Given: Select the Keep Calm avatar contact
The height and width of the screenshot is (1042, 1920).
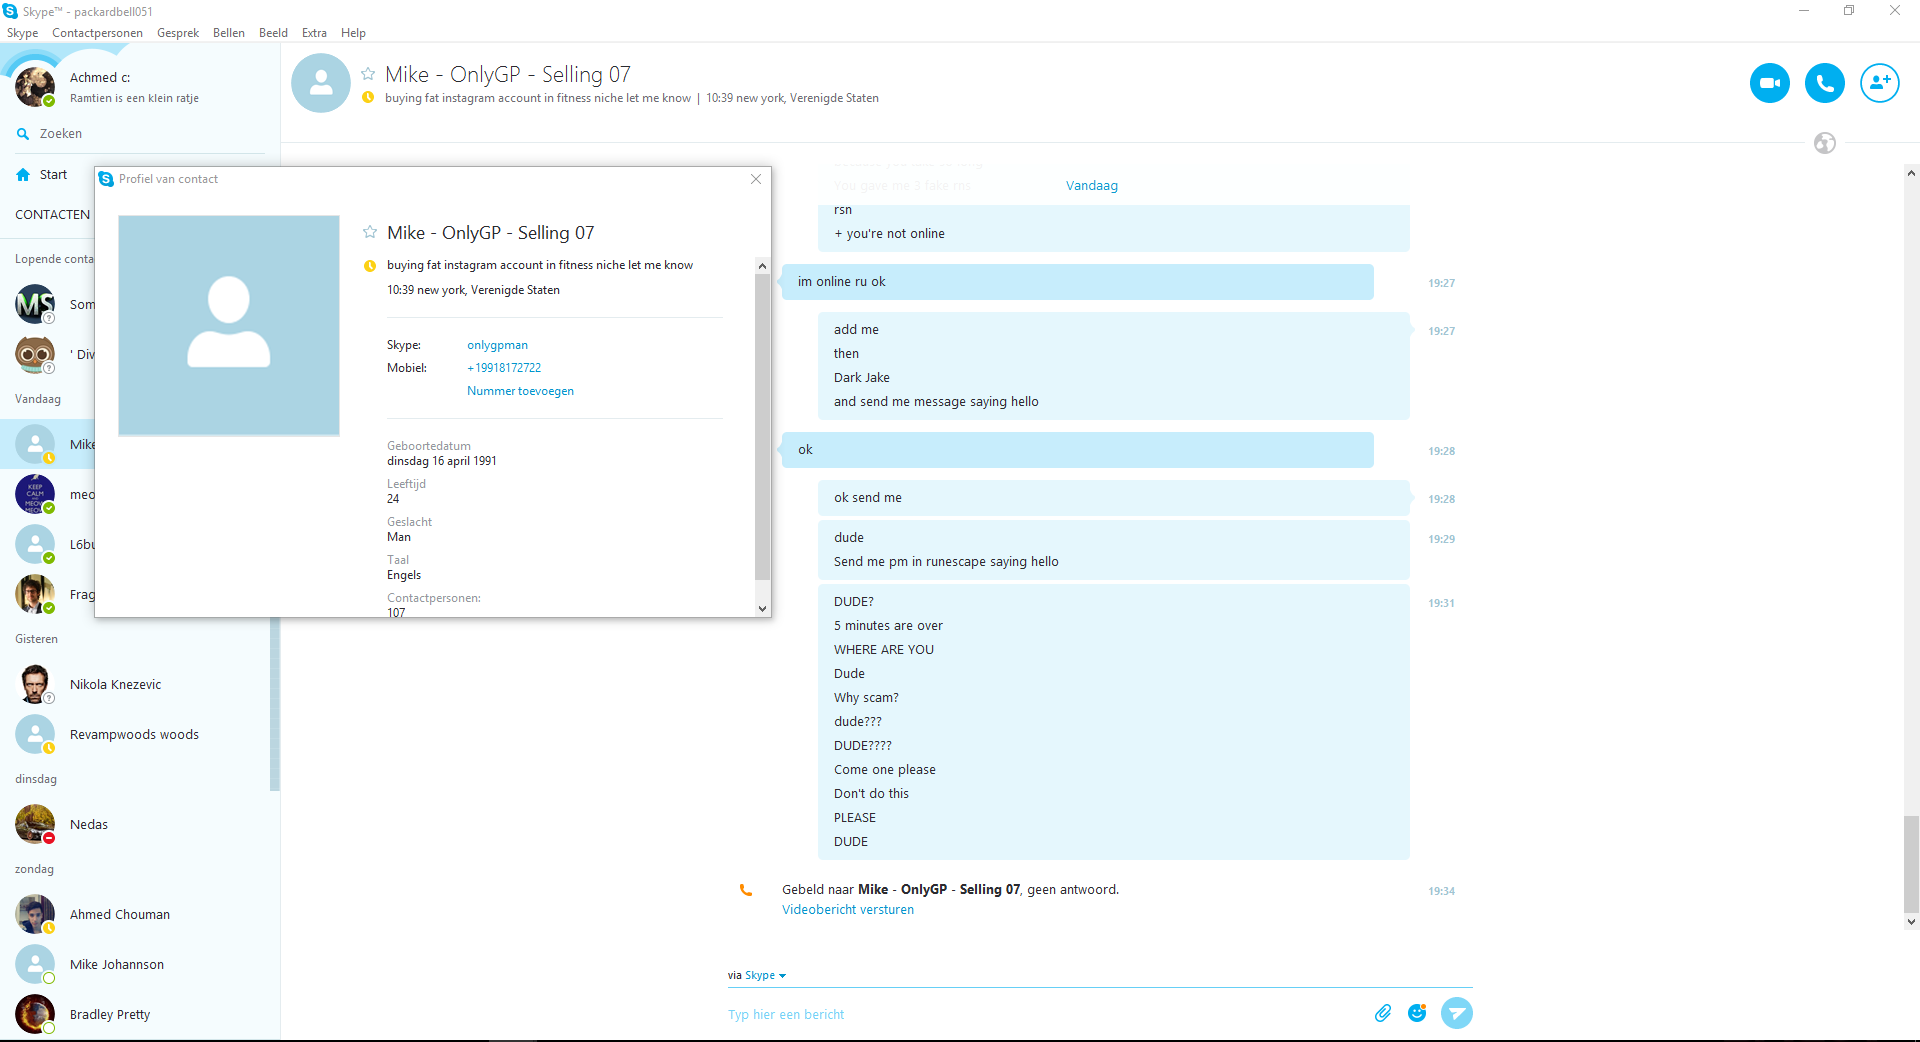Looking at the screenshot, I should coord(35,494).
